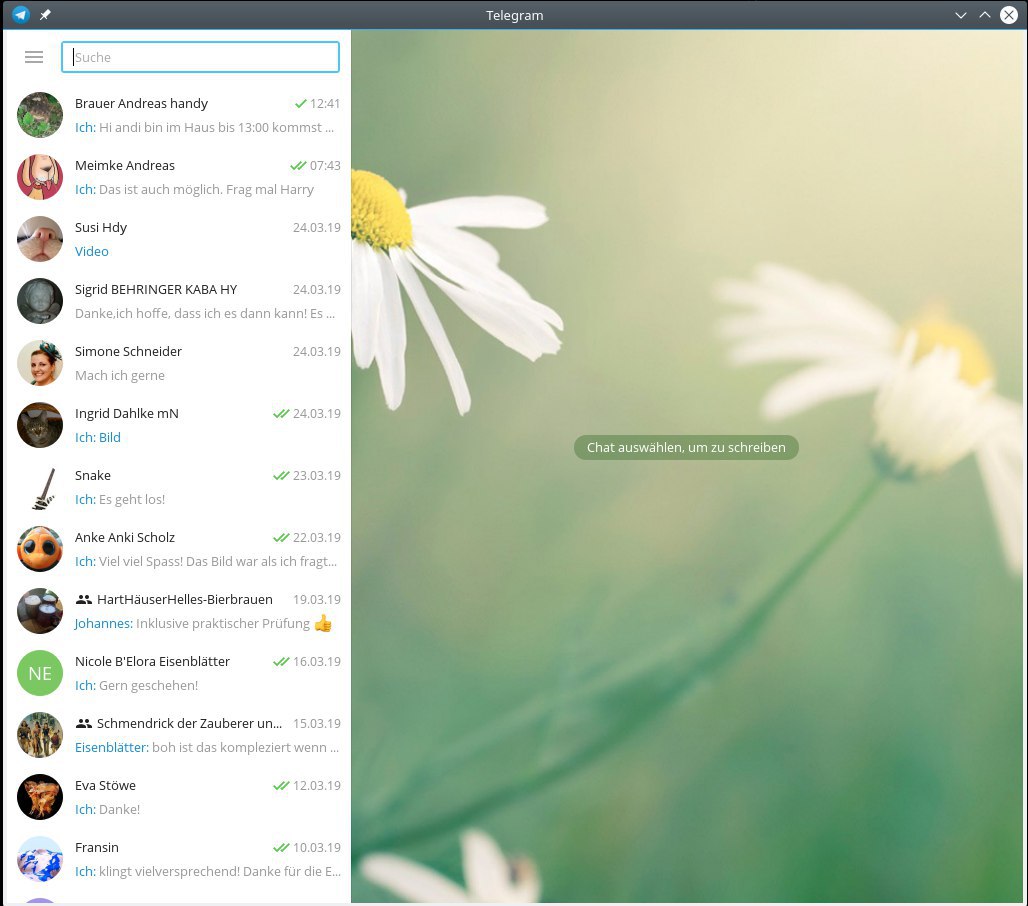Toggle the pin window icon
This screenshot has width=1028, height=906.
[x=45, y=15]
